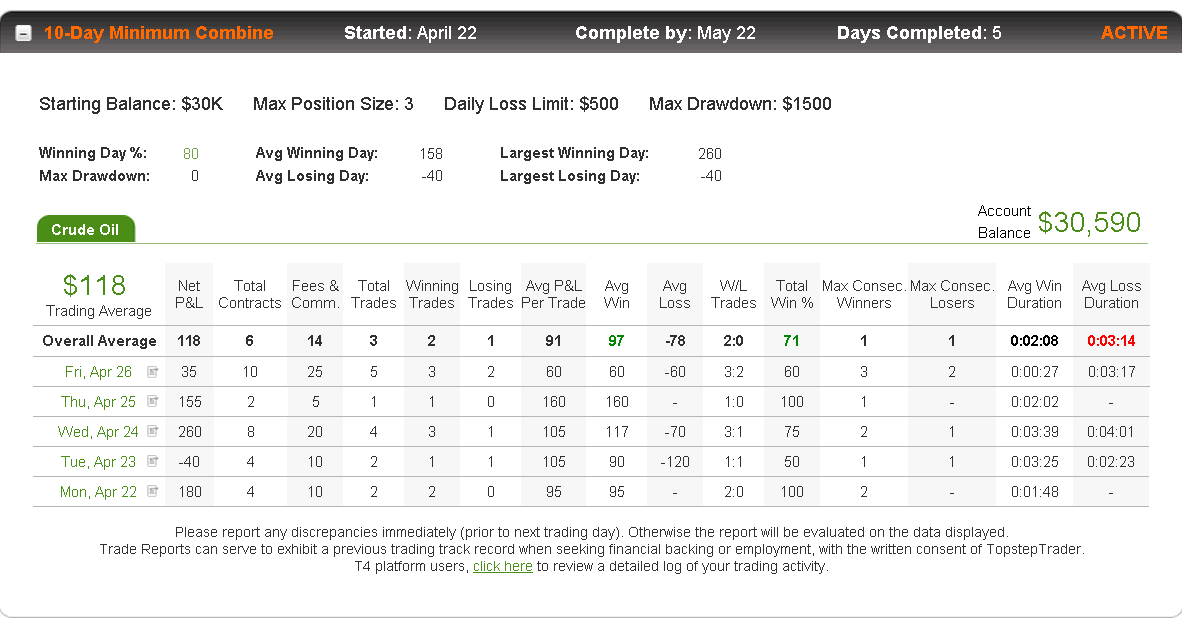1182x619 pixels.
Task: Open the Mon, Apr 22 daily report
Action: 98,492
